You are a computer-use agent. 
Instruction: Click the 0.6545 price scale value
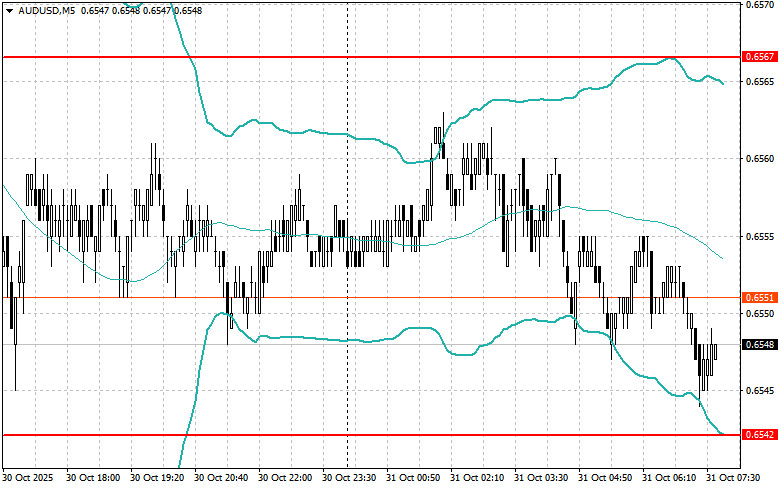pos(760,391)
